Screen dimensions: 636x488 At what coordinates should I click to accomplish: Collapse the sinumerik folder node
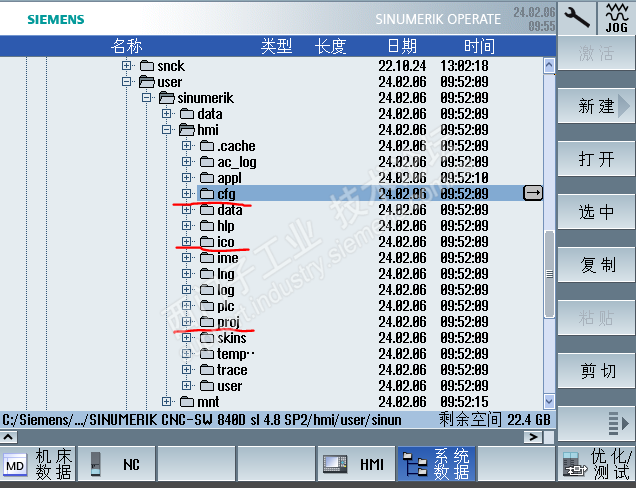[146, 98]
